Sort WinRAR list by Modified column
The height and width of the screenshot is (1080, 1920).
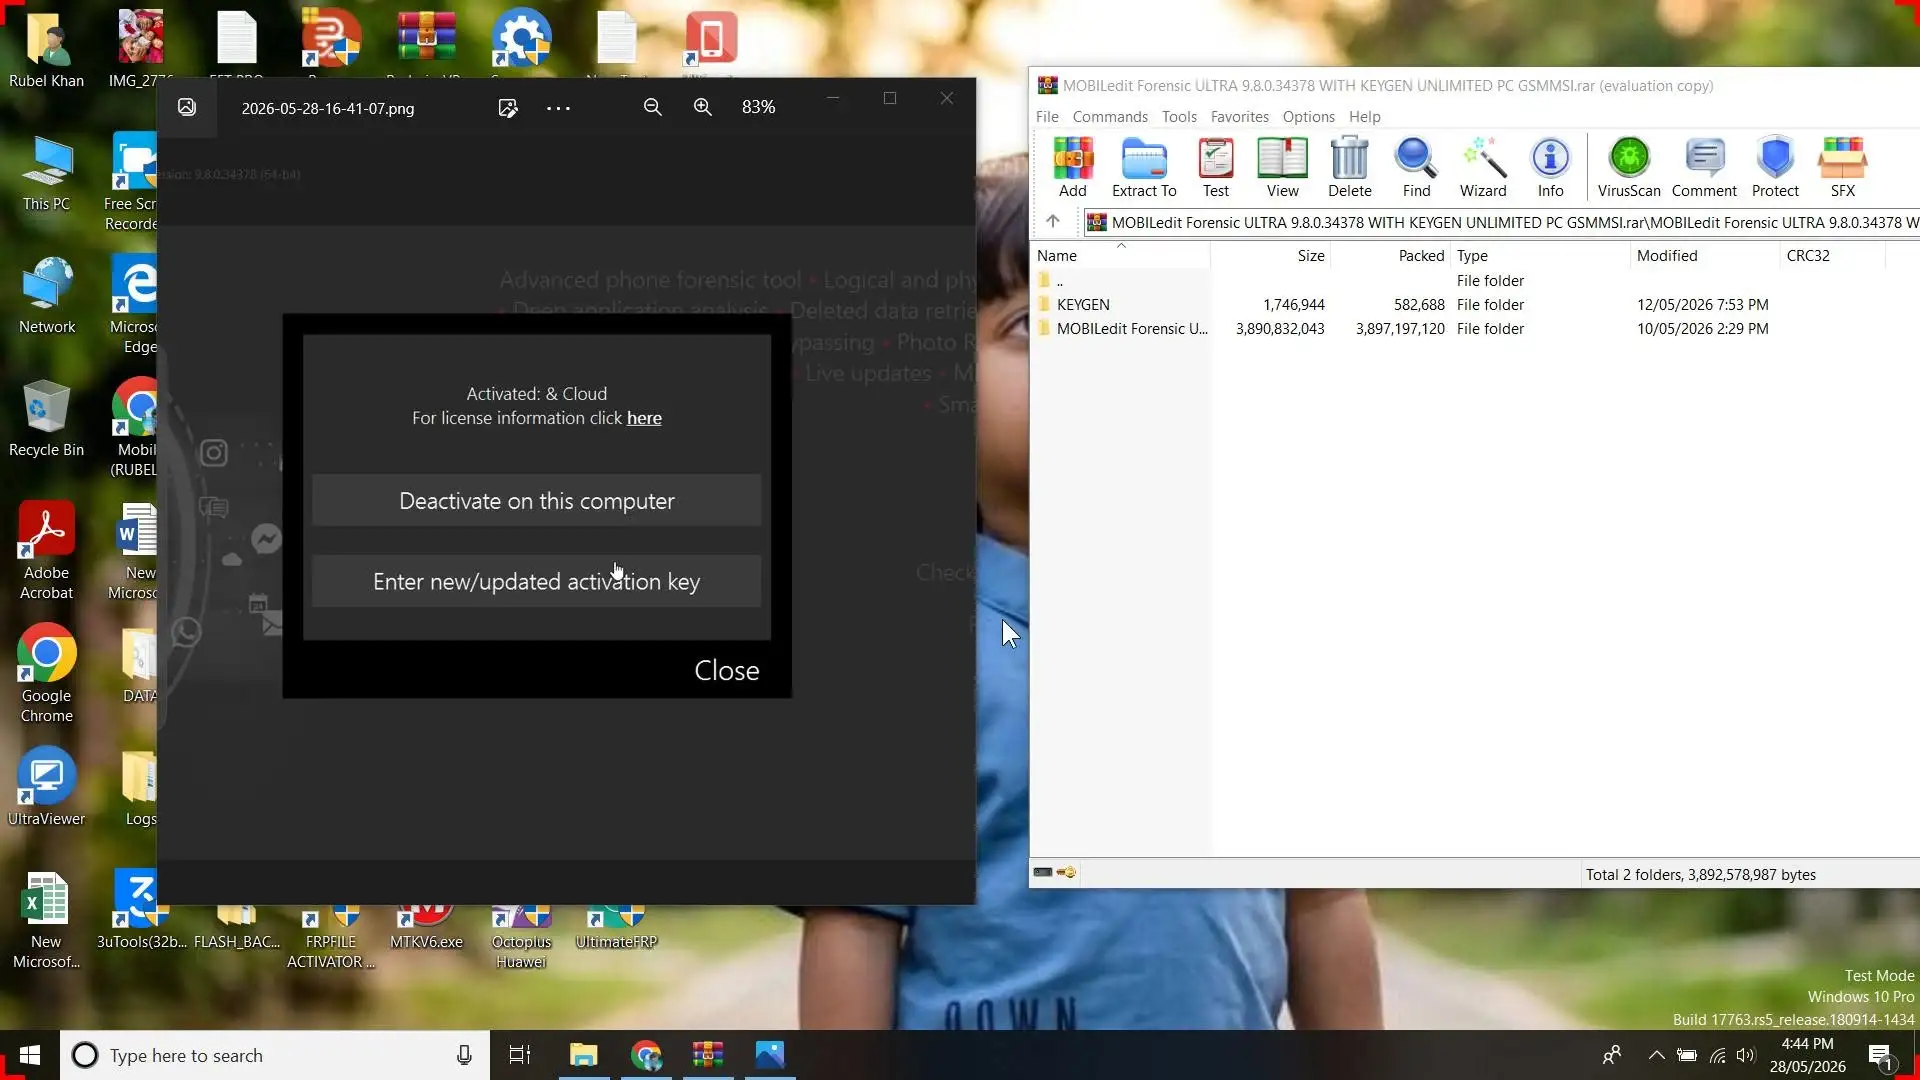coord(1705,255)
